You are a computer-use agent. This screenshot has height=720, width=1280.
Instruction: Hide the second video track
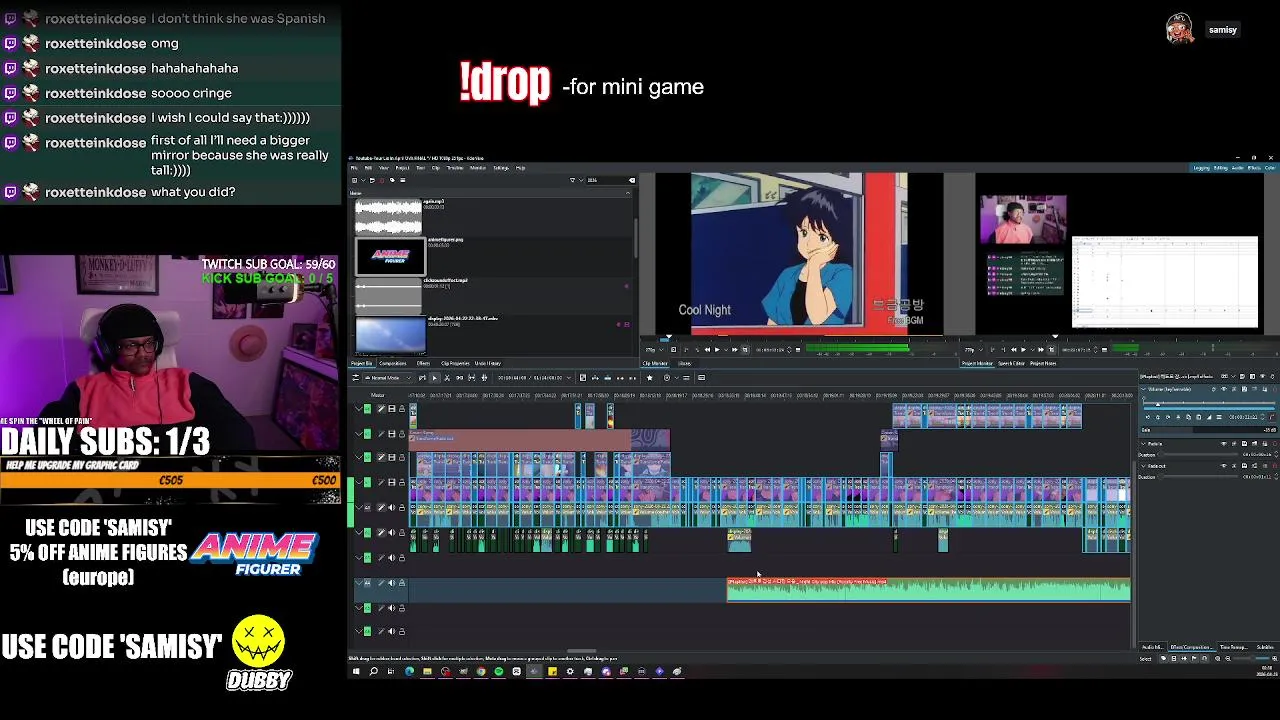tap(391, 433)
